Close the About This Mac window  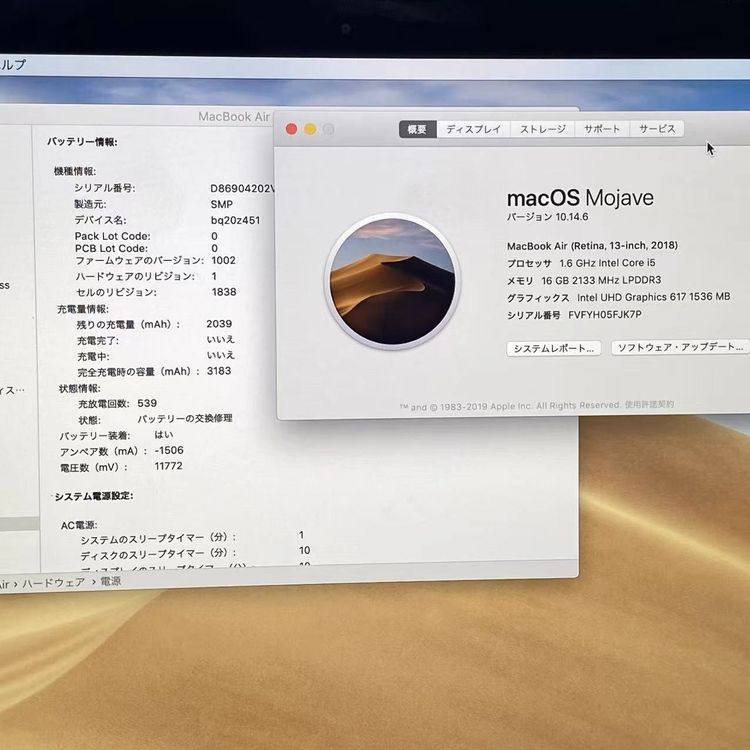click(x=291, y=129)
